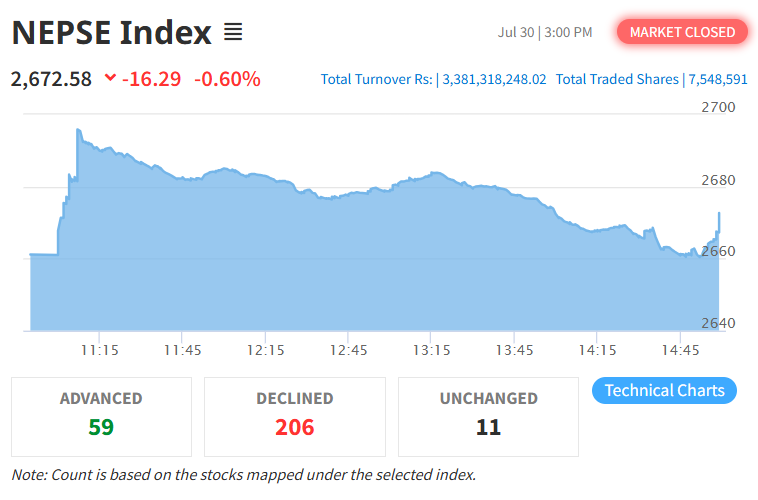Click the 13:15 time axis label

[431, 350]
